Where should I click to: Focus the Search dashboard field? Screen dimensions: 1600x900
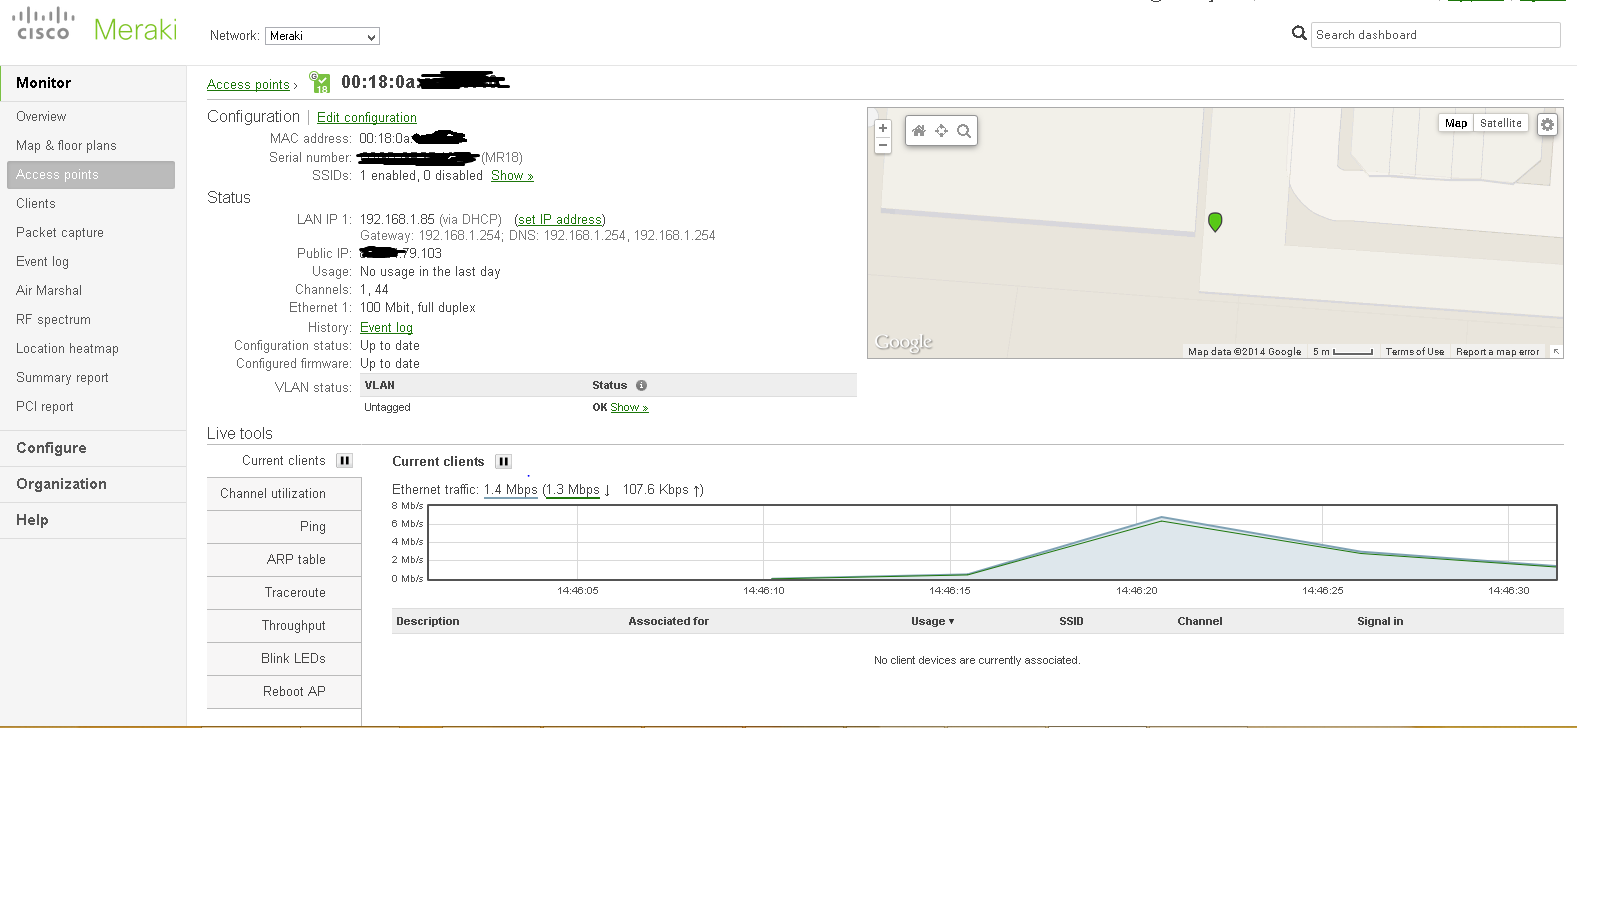[1435, 35]
